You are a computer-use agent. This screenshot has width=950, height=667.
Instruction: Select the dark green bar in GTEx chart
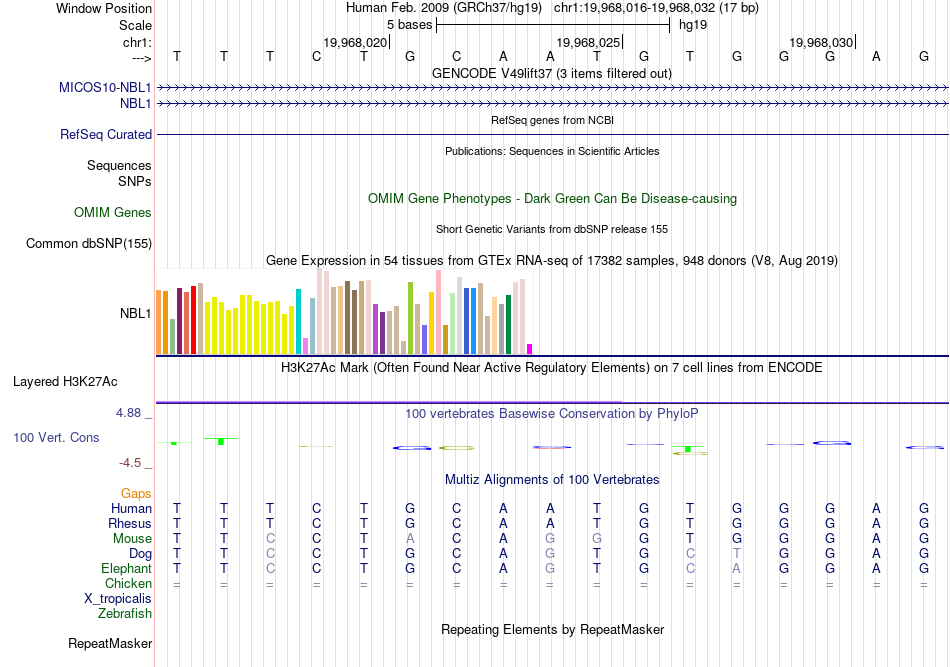click(x=509, y=324)
